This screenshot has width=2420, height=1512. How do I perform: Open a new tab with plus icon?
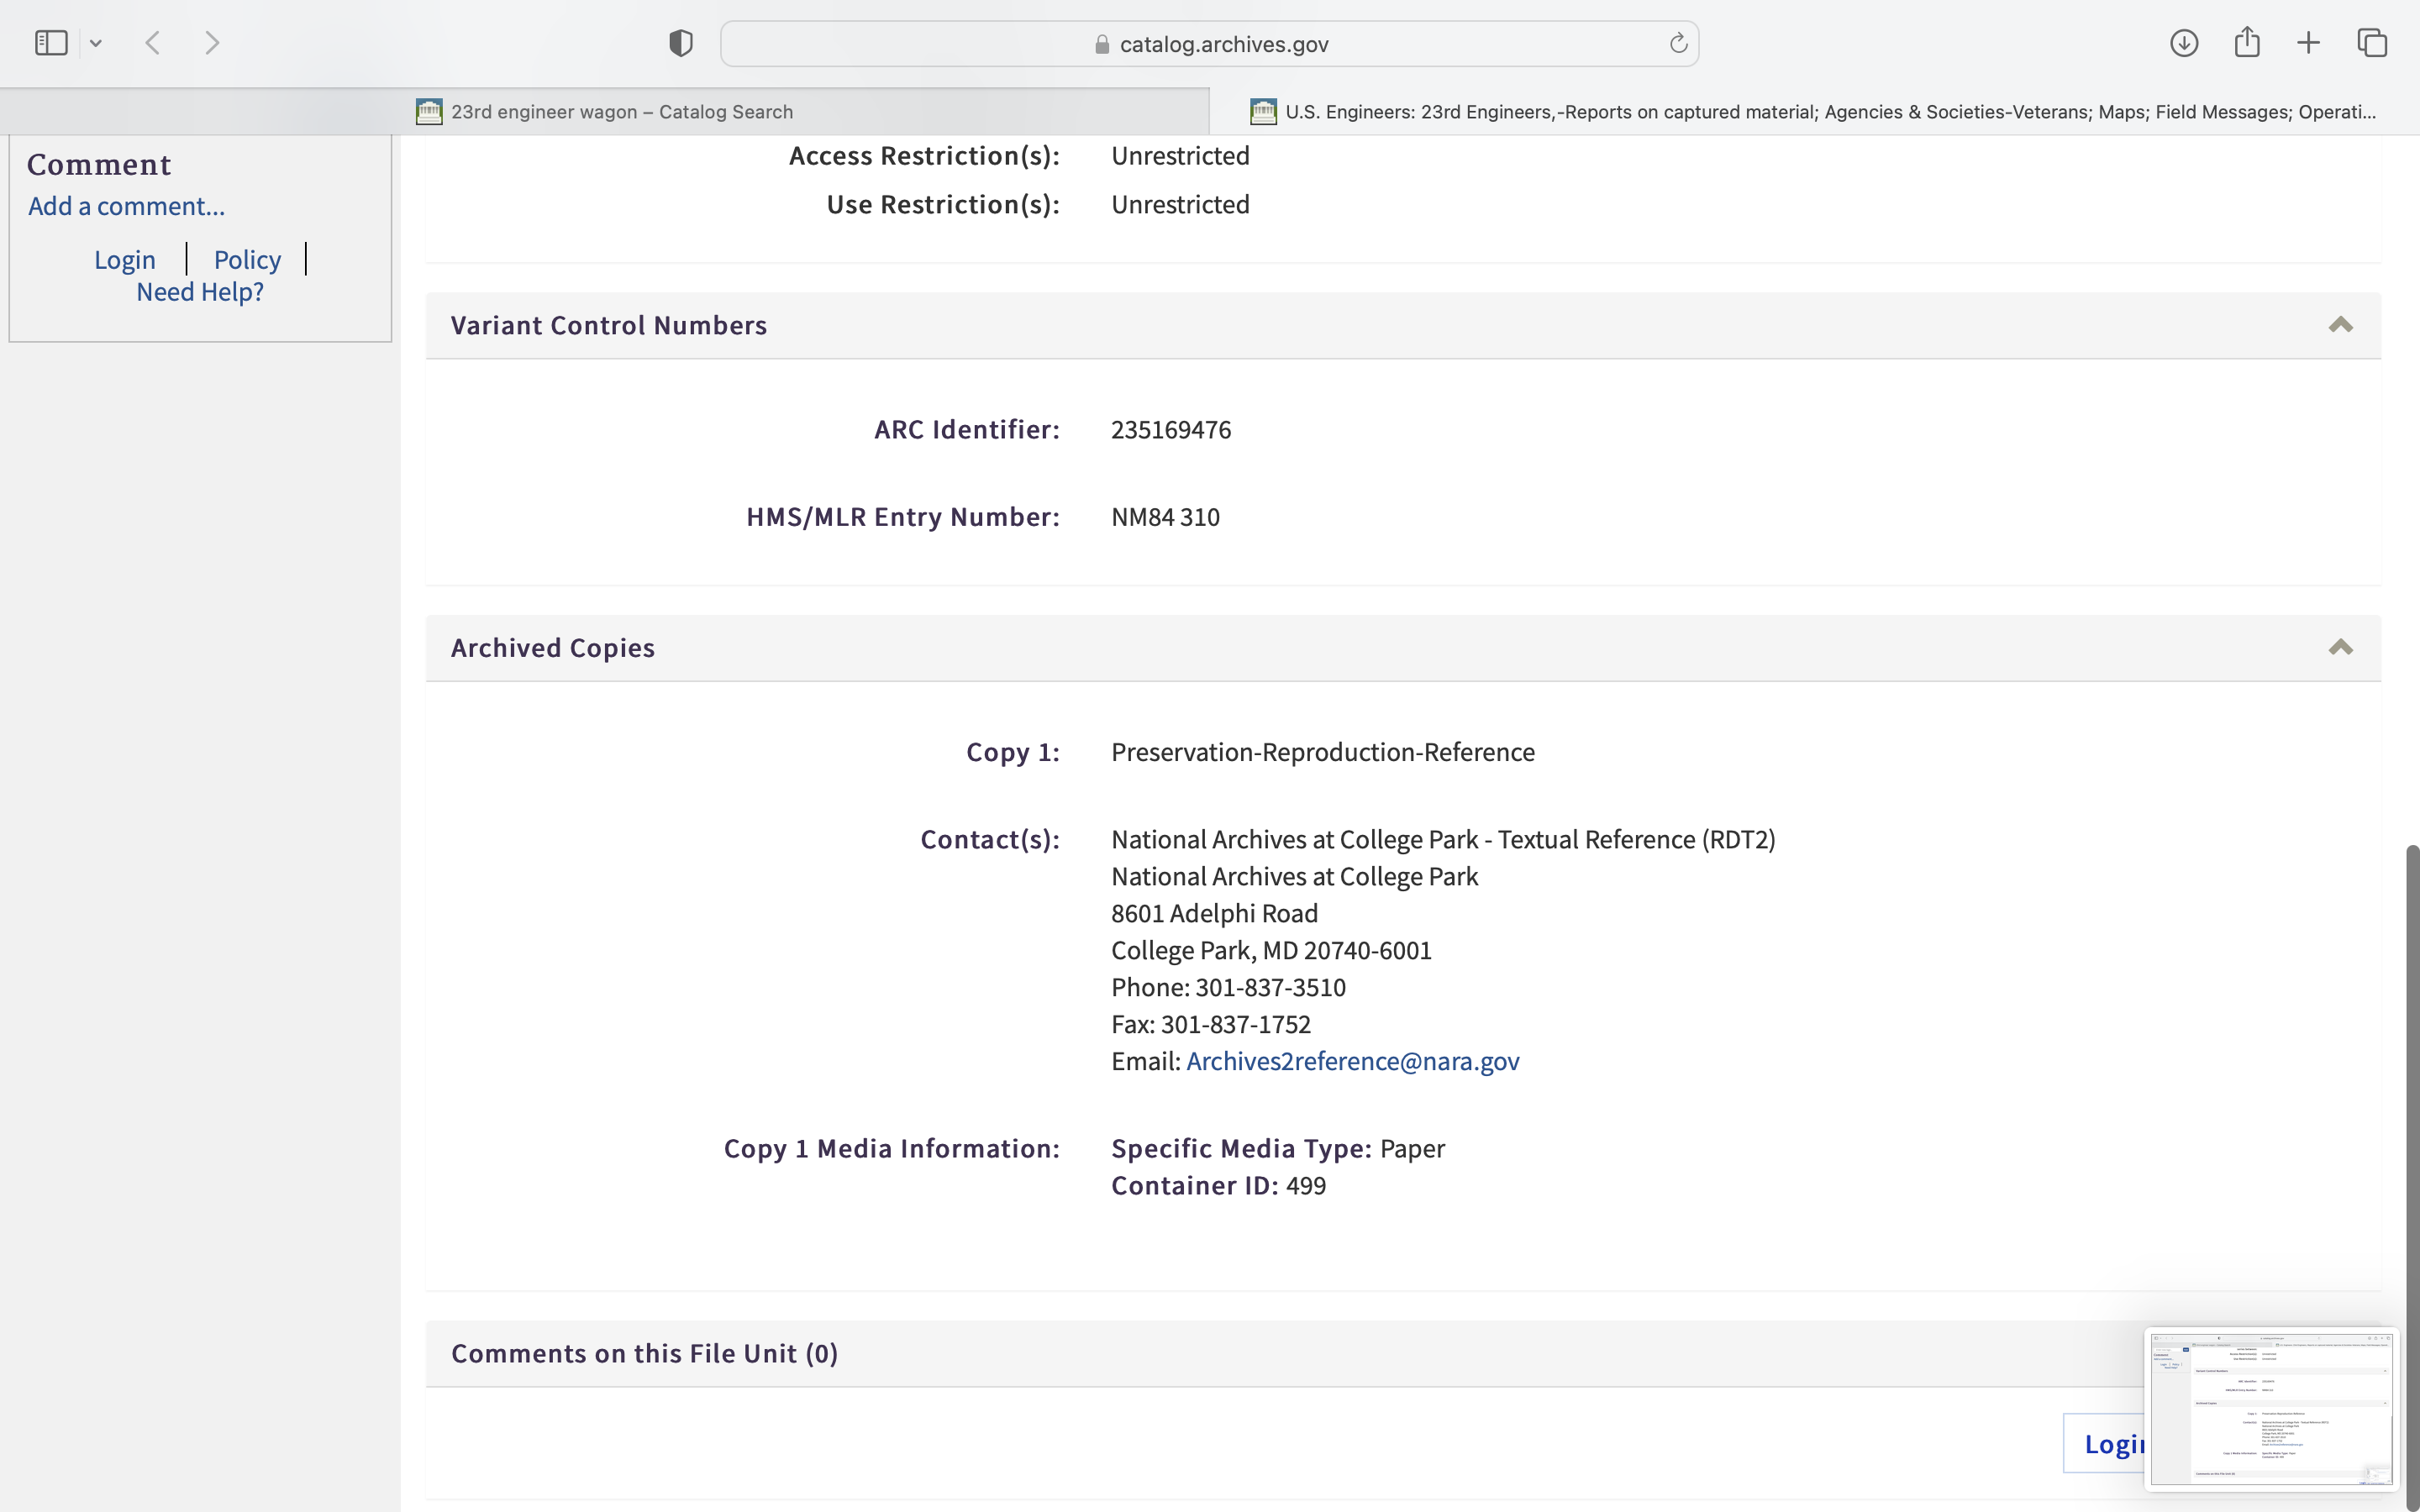pyautogui.click(x=2308, y=43)
